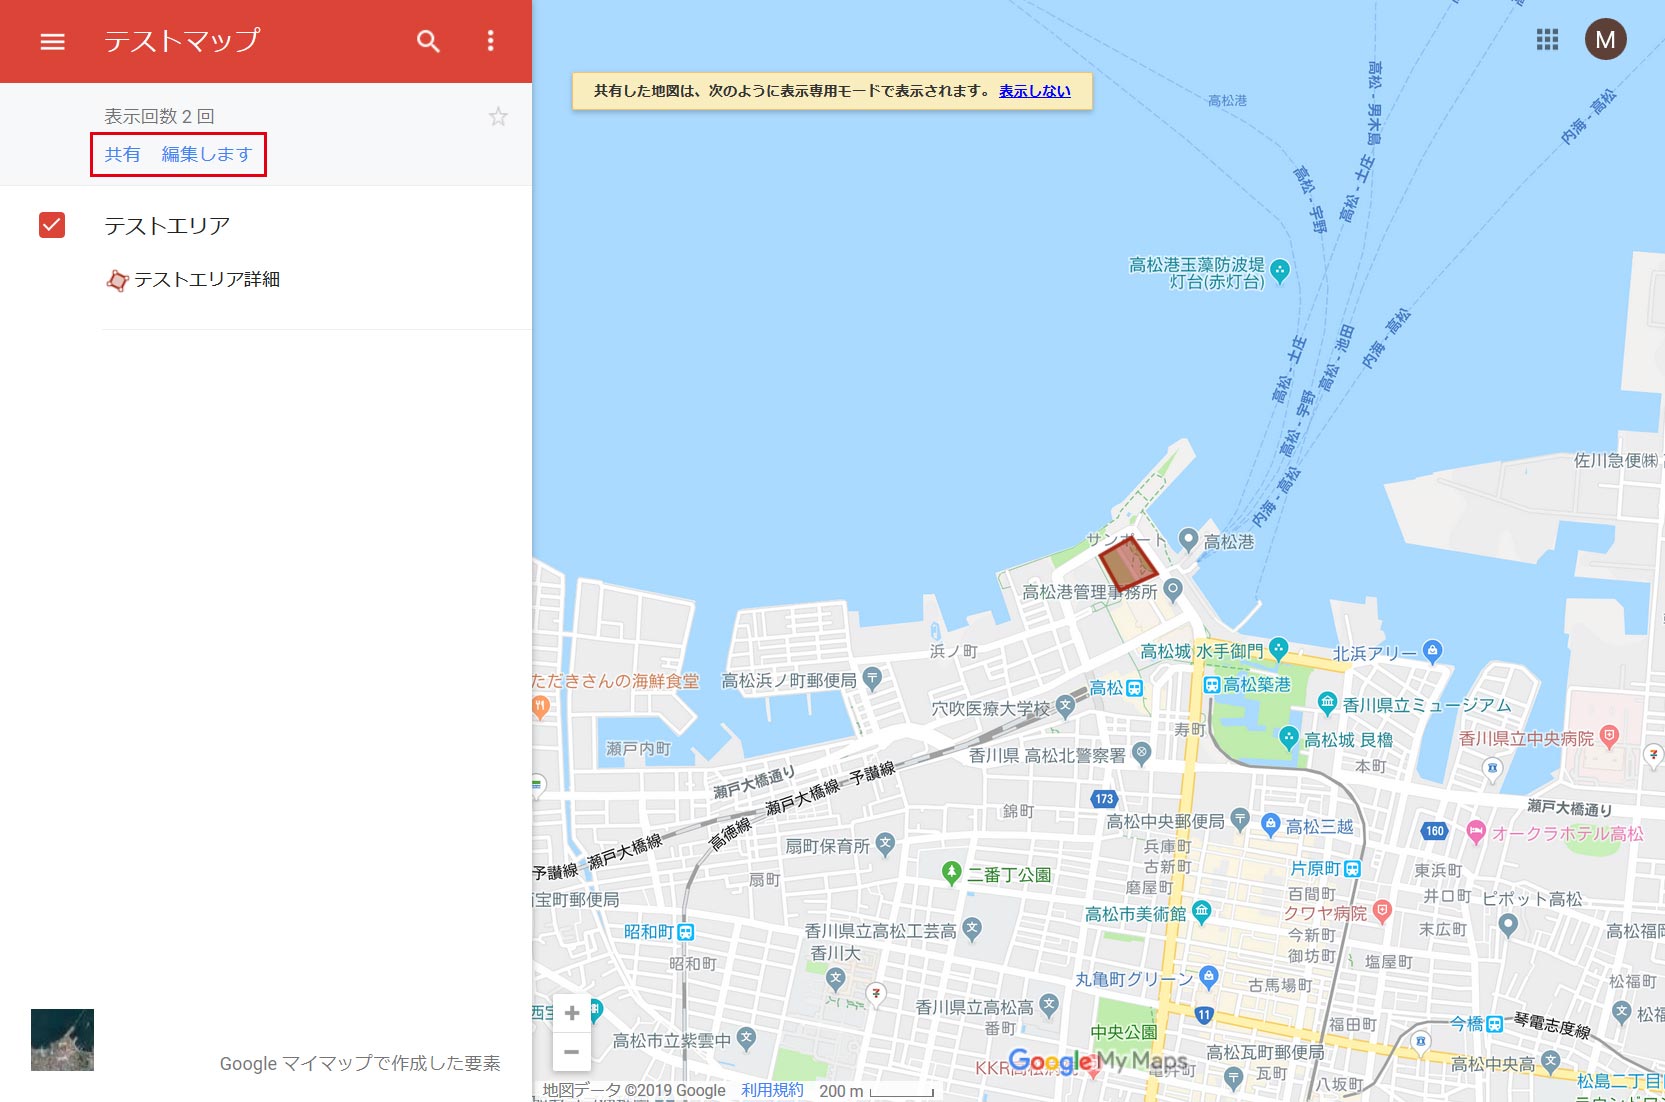
Task: Click 香川県立ミュージアム museum marker
Action: [x=1327, y=703]
